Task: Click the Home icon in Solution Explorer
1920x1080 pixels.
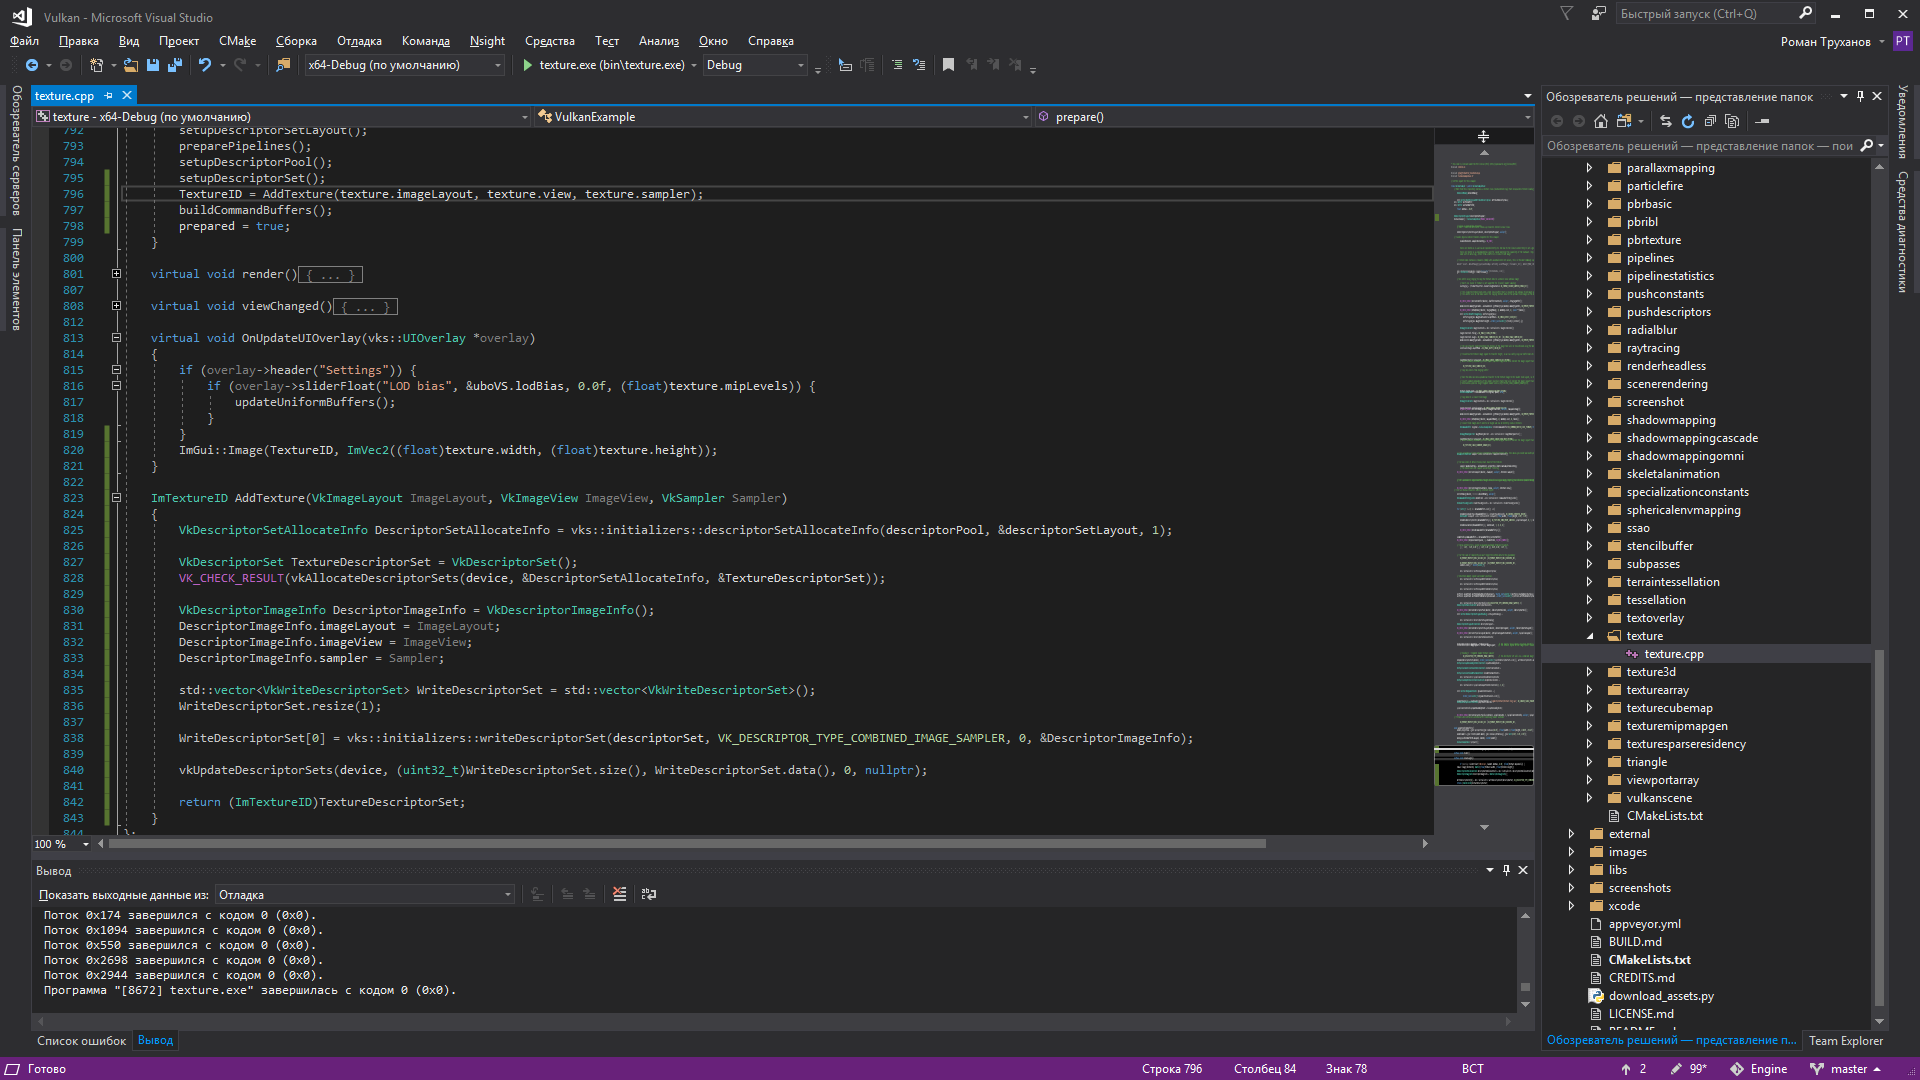Action: click(1600, 121)
